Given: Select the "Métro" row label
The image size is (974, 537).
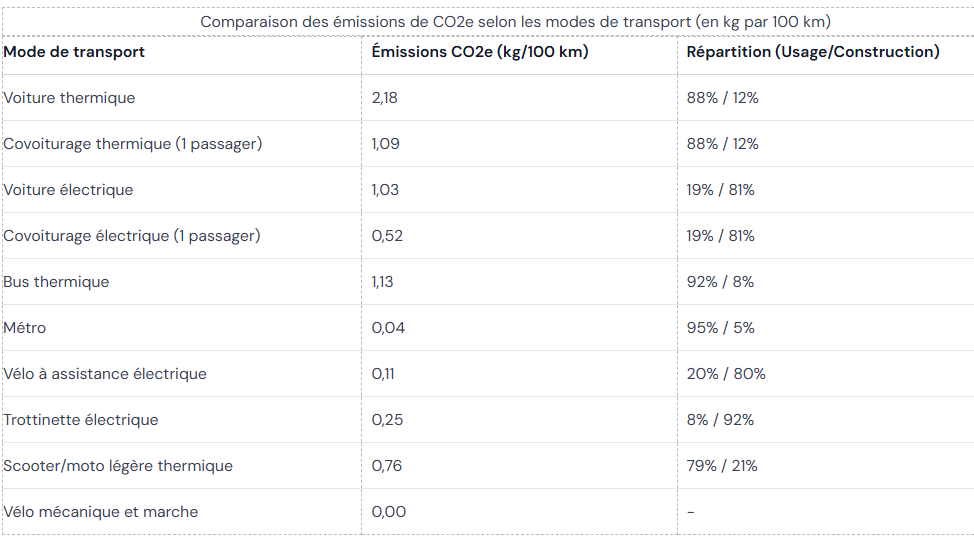Looking at the screenshot, I should (x=25, y=328).
